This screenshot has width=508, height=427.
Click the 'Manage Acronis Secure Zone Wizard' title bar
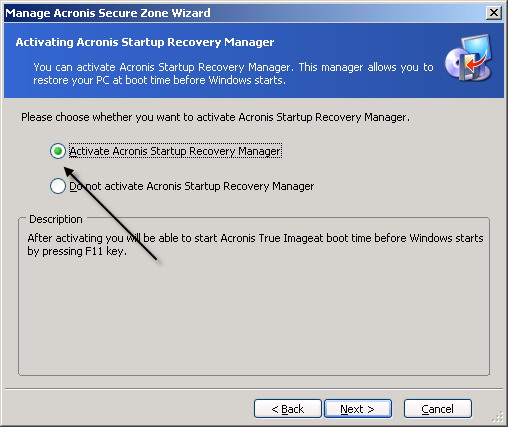[x=245, y=13]
